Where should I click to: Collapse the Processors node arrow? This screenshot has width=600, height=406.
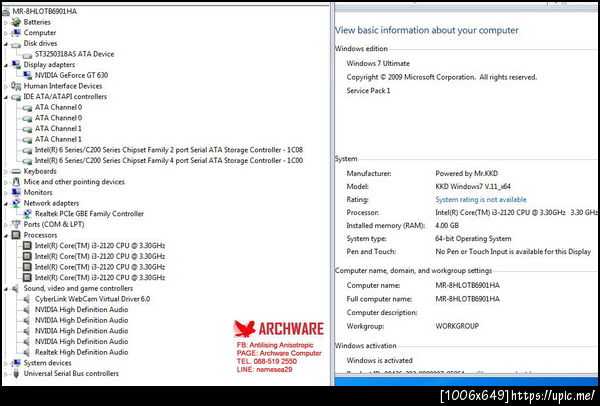6,236
